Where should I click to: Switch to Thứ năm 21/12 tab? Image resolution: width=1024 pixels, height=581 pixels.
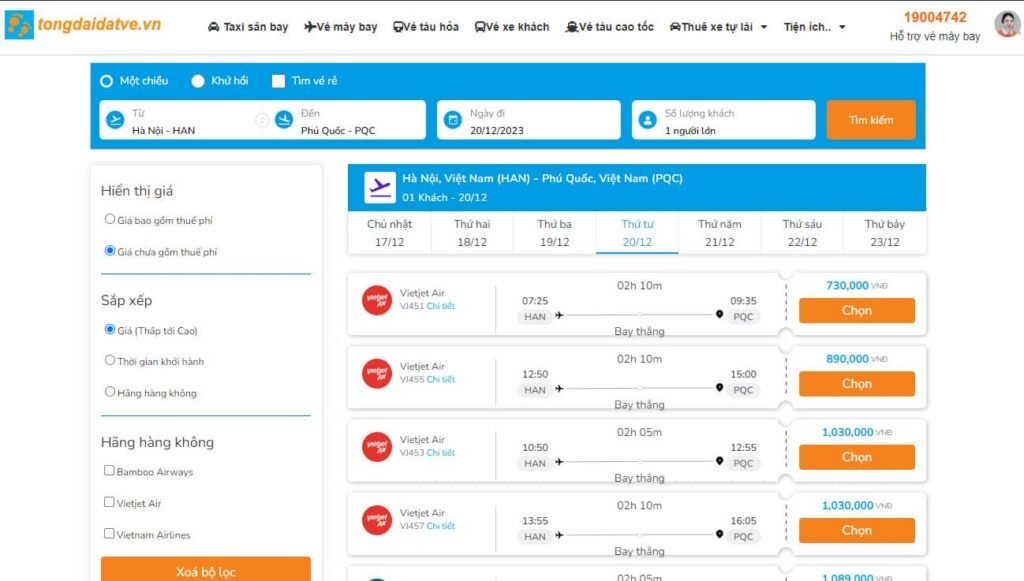pyautogui.click(x=720, y=233)
